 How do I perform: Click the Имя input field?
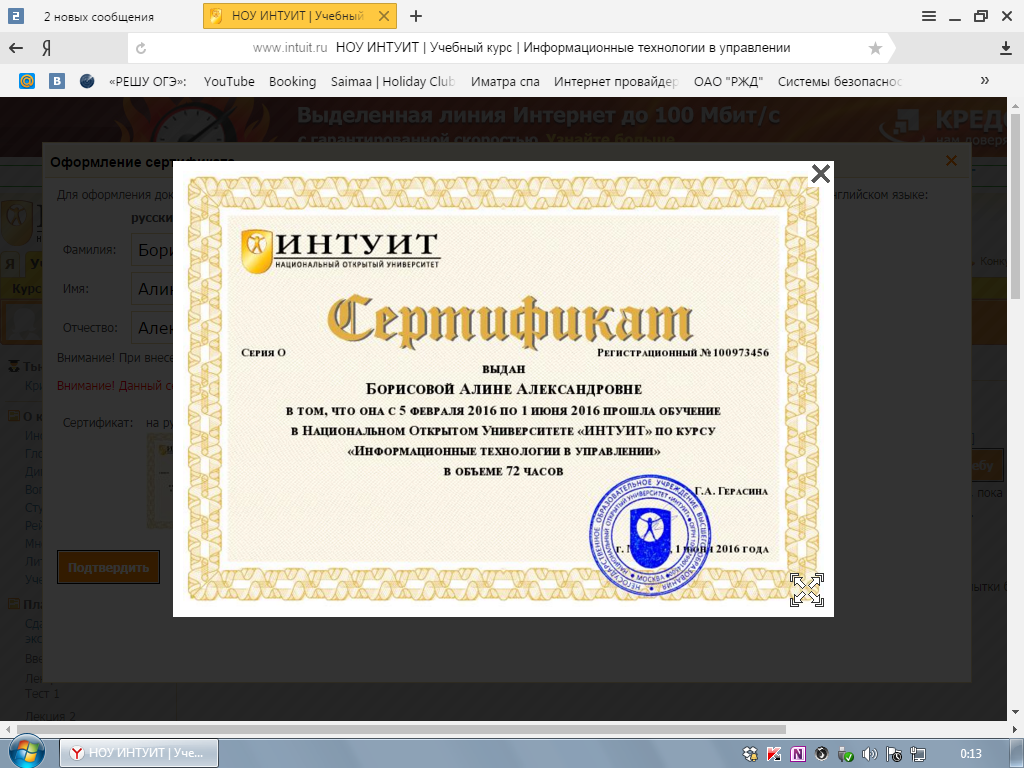coord(152,289)
